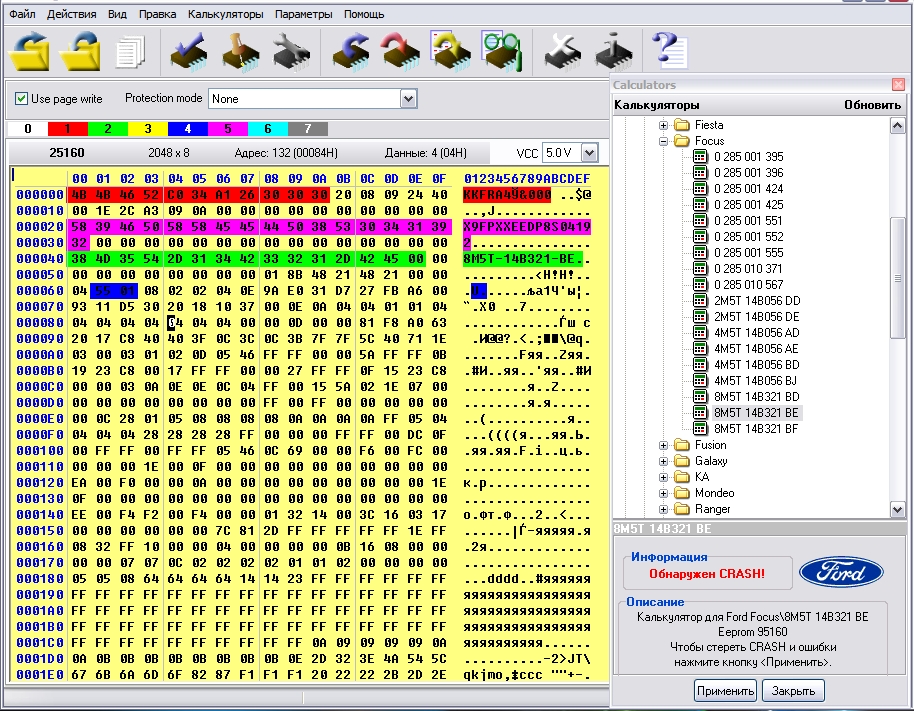Open the Помощь menu
Viewport: 914px width, 711px height.
pos(364,14)
